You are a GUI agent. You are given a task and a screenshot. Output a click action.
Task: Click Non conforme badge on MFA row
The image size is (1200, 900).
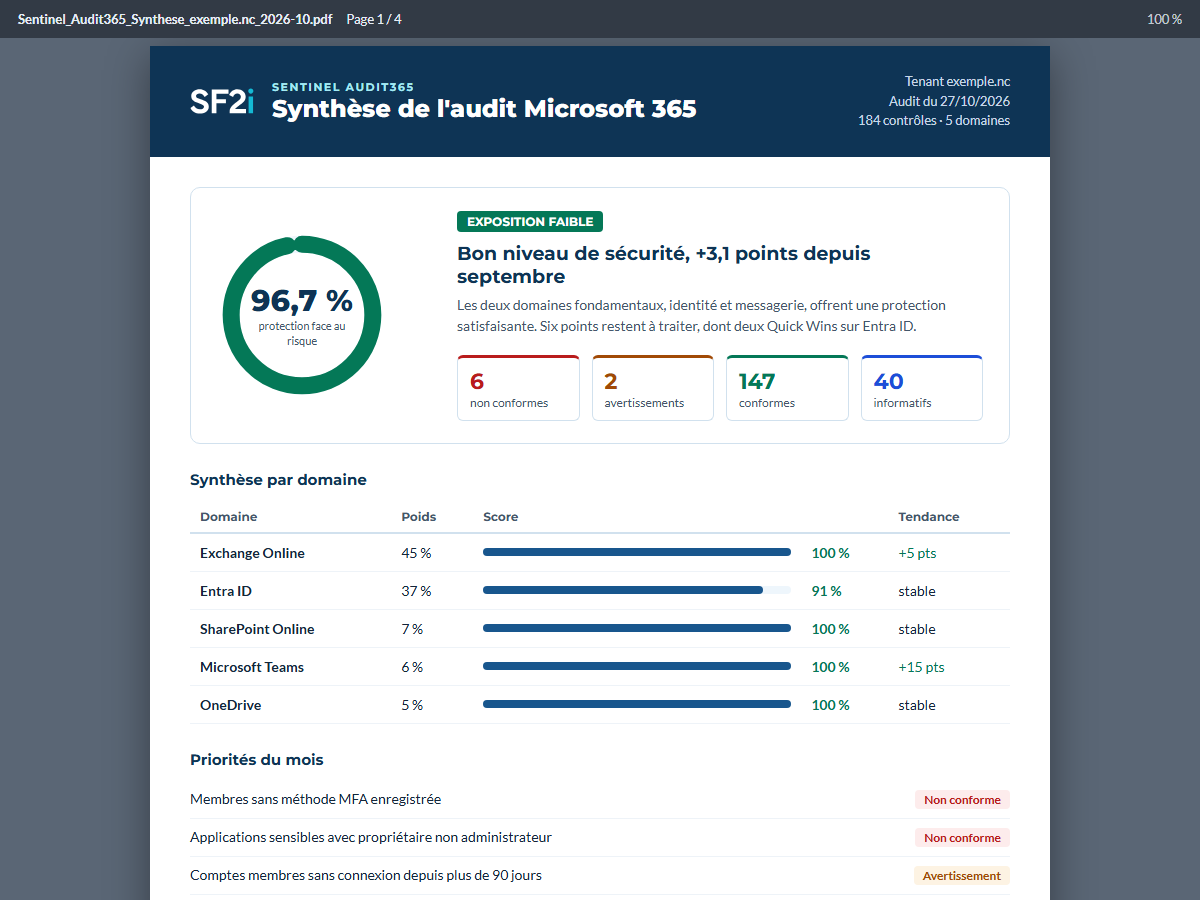962,799
